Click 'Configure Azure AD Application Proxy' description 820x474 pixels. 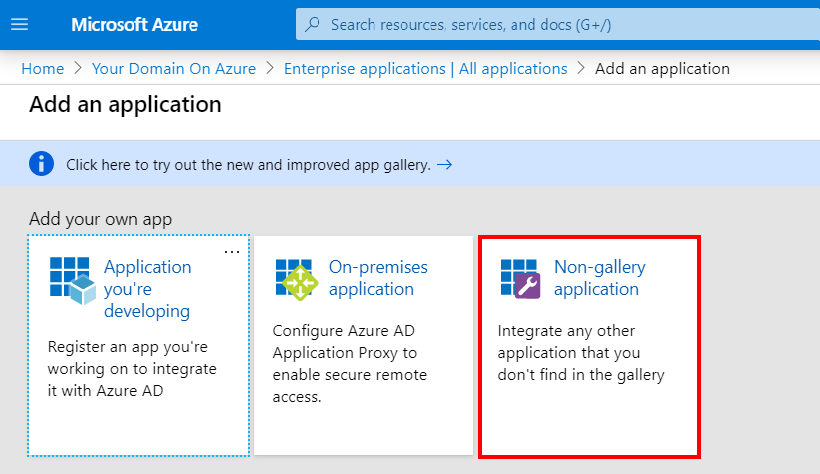tap(349, 364)
